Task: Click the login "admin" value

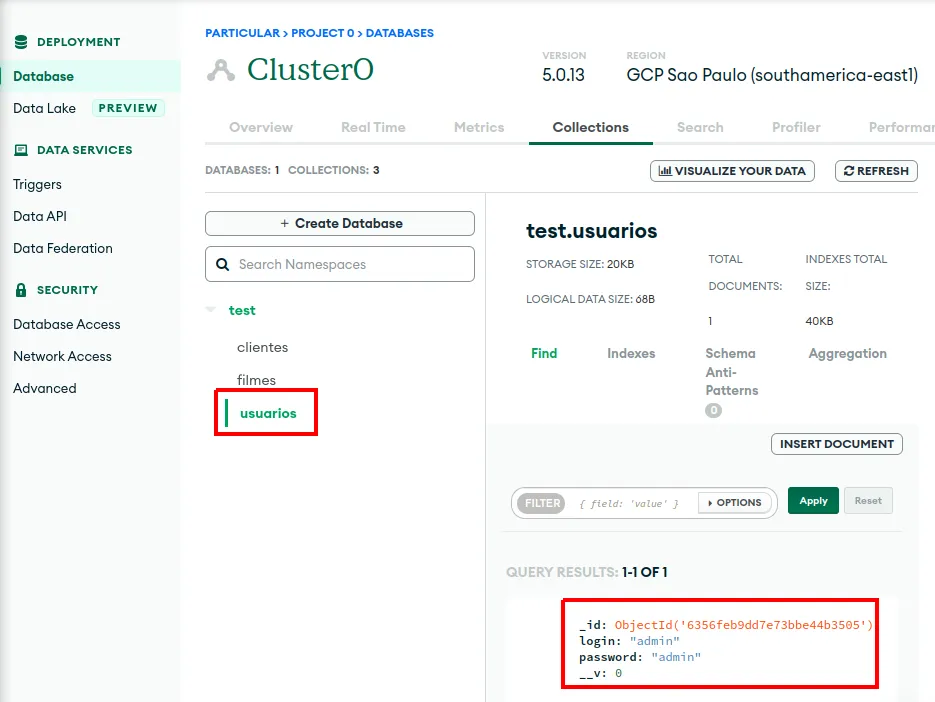Action: (x=655, y=641)
